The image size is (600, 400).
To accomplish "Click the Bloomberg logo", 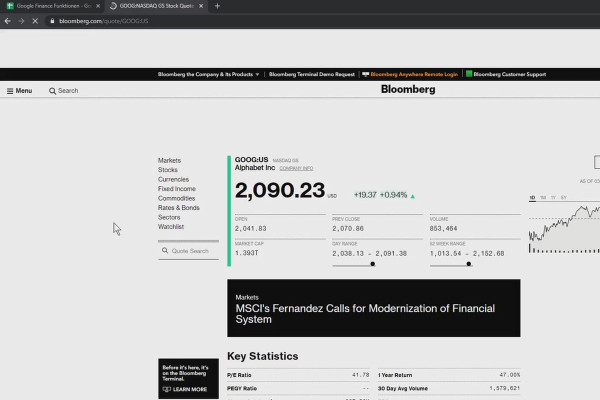I will 408,89.
